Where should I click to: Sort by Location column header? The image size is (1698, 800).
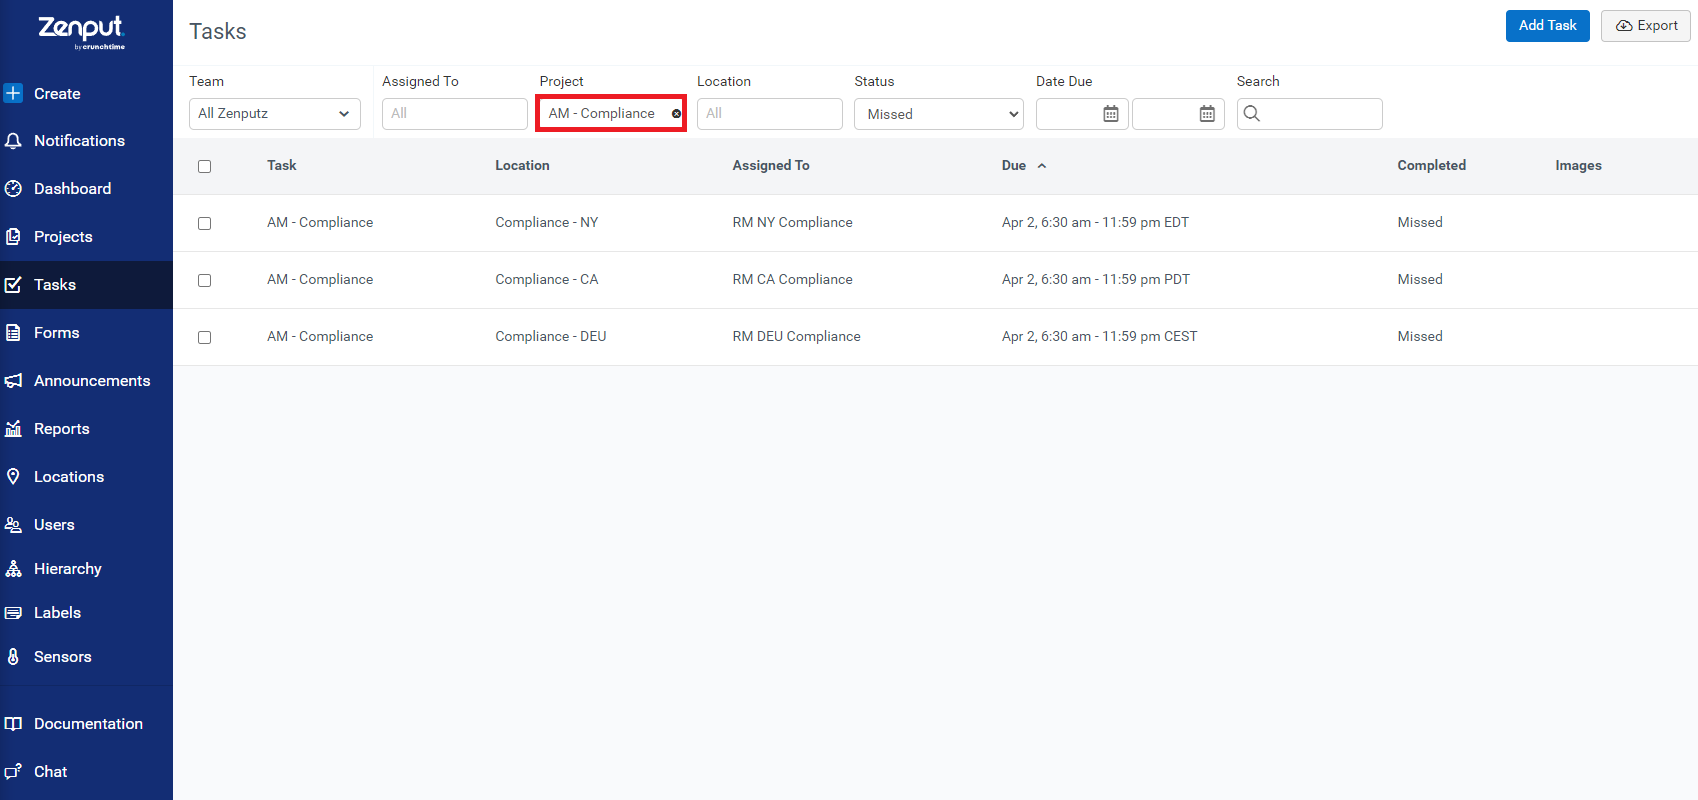click(522, 166)
